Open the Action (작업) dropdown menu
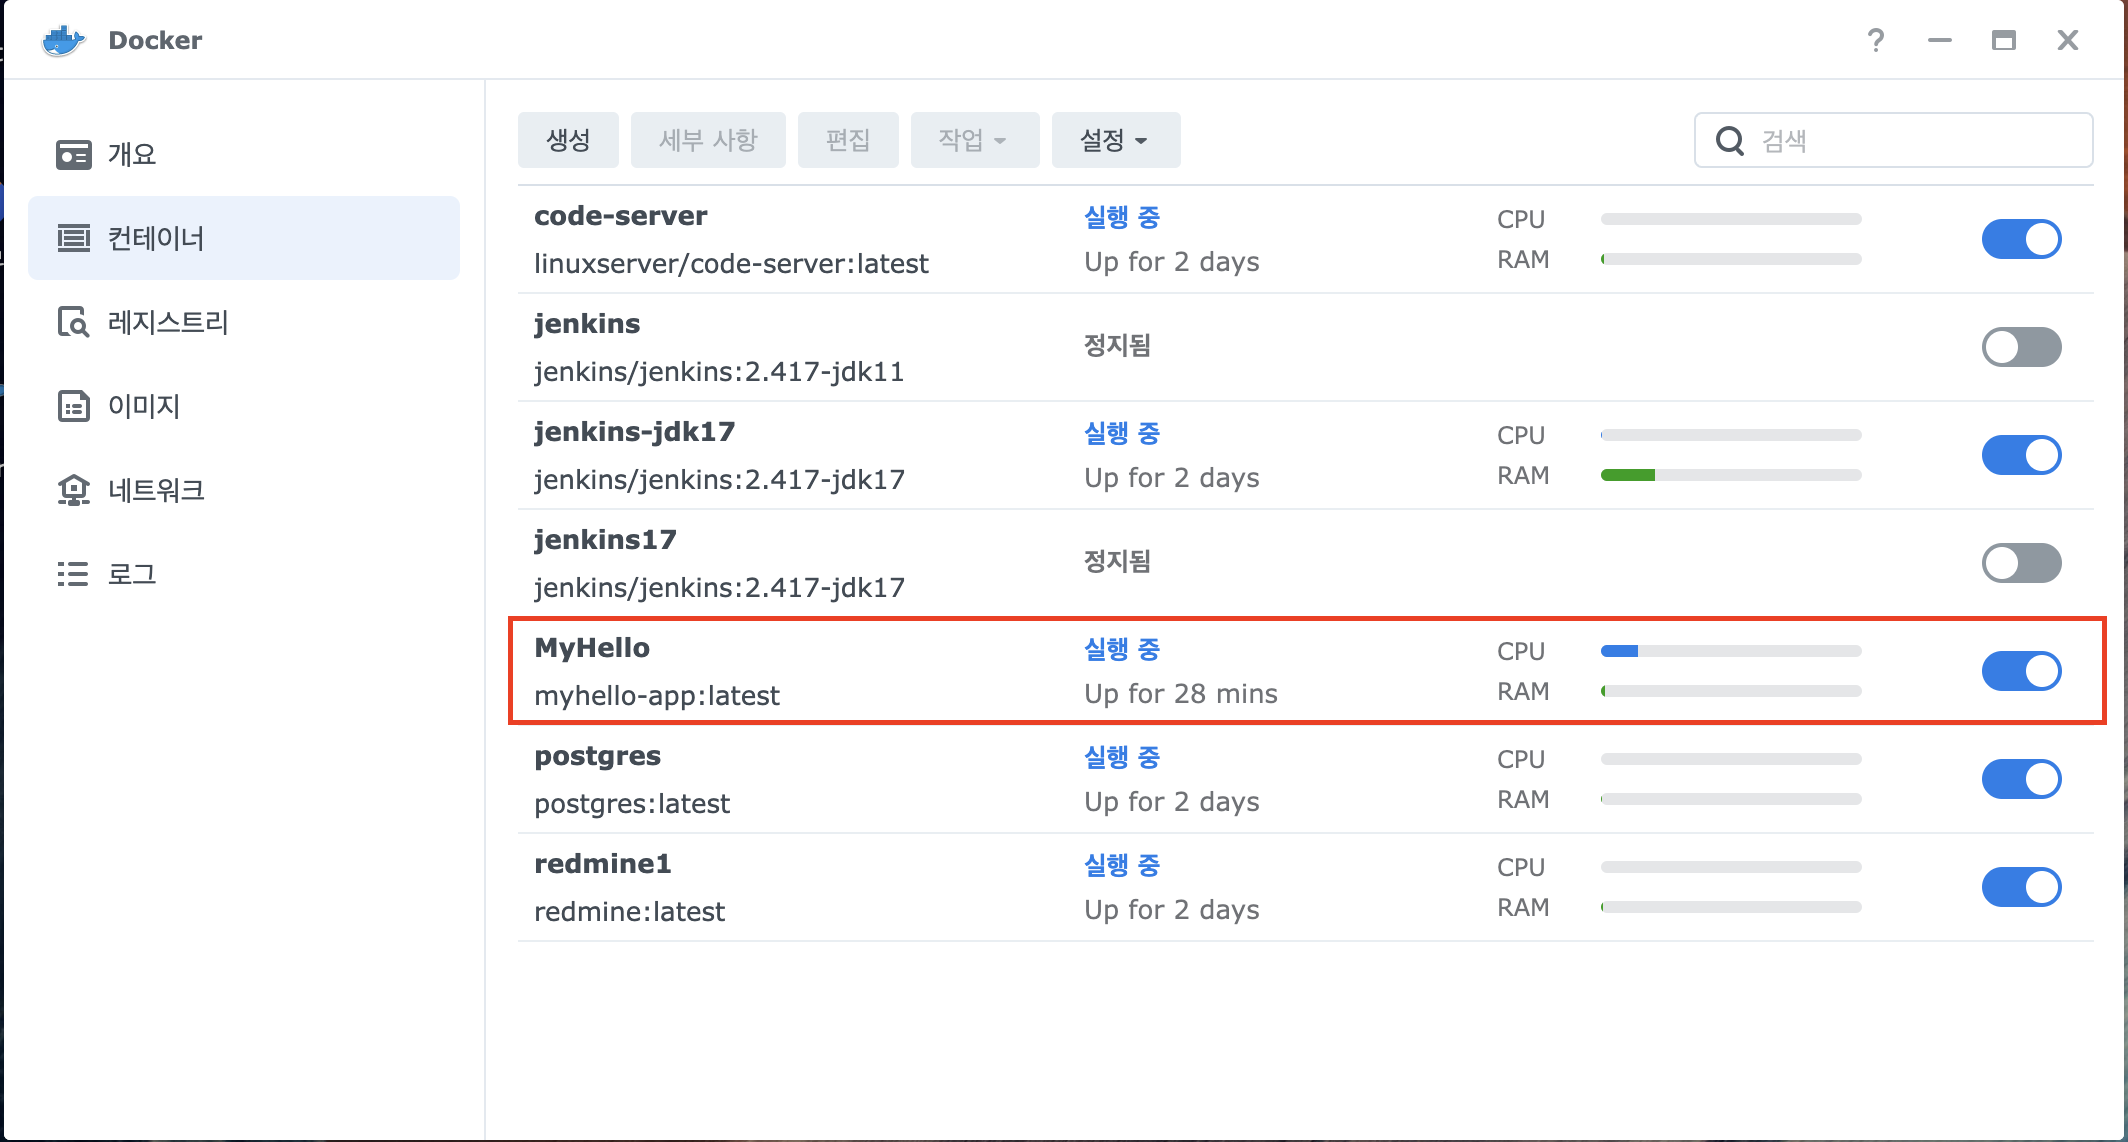Screen dimensions: 2128x1142 pos(974,141)
